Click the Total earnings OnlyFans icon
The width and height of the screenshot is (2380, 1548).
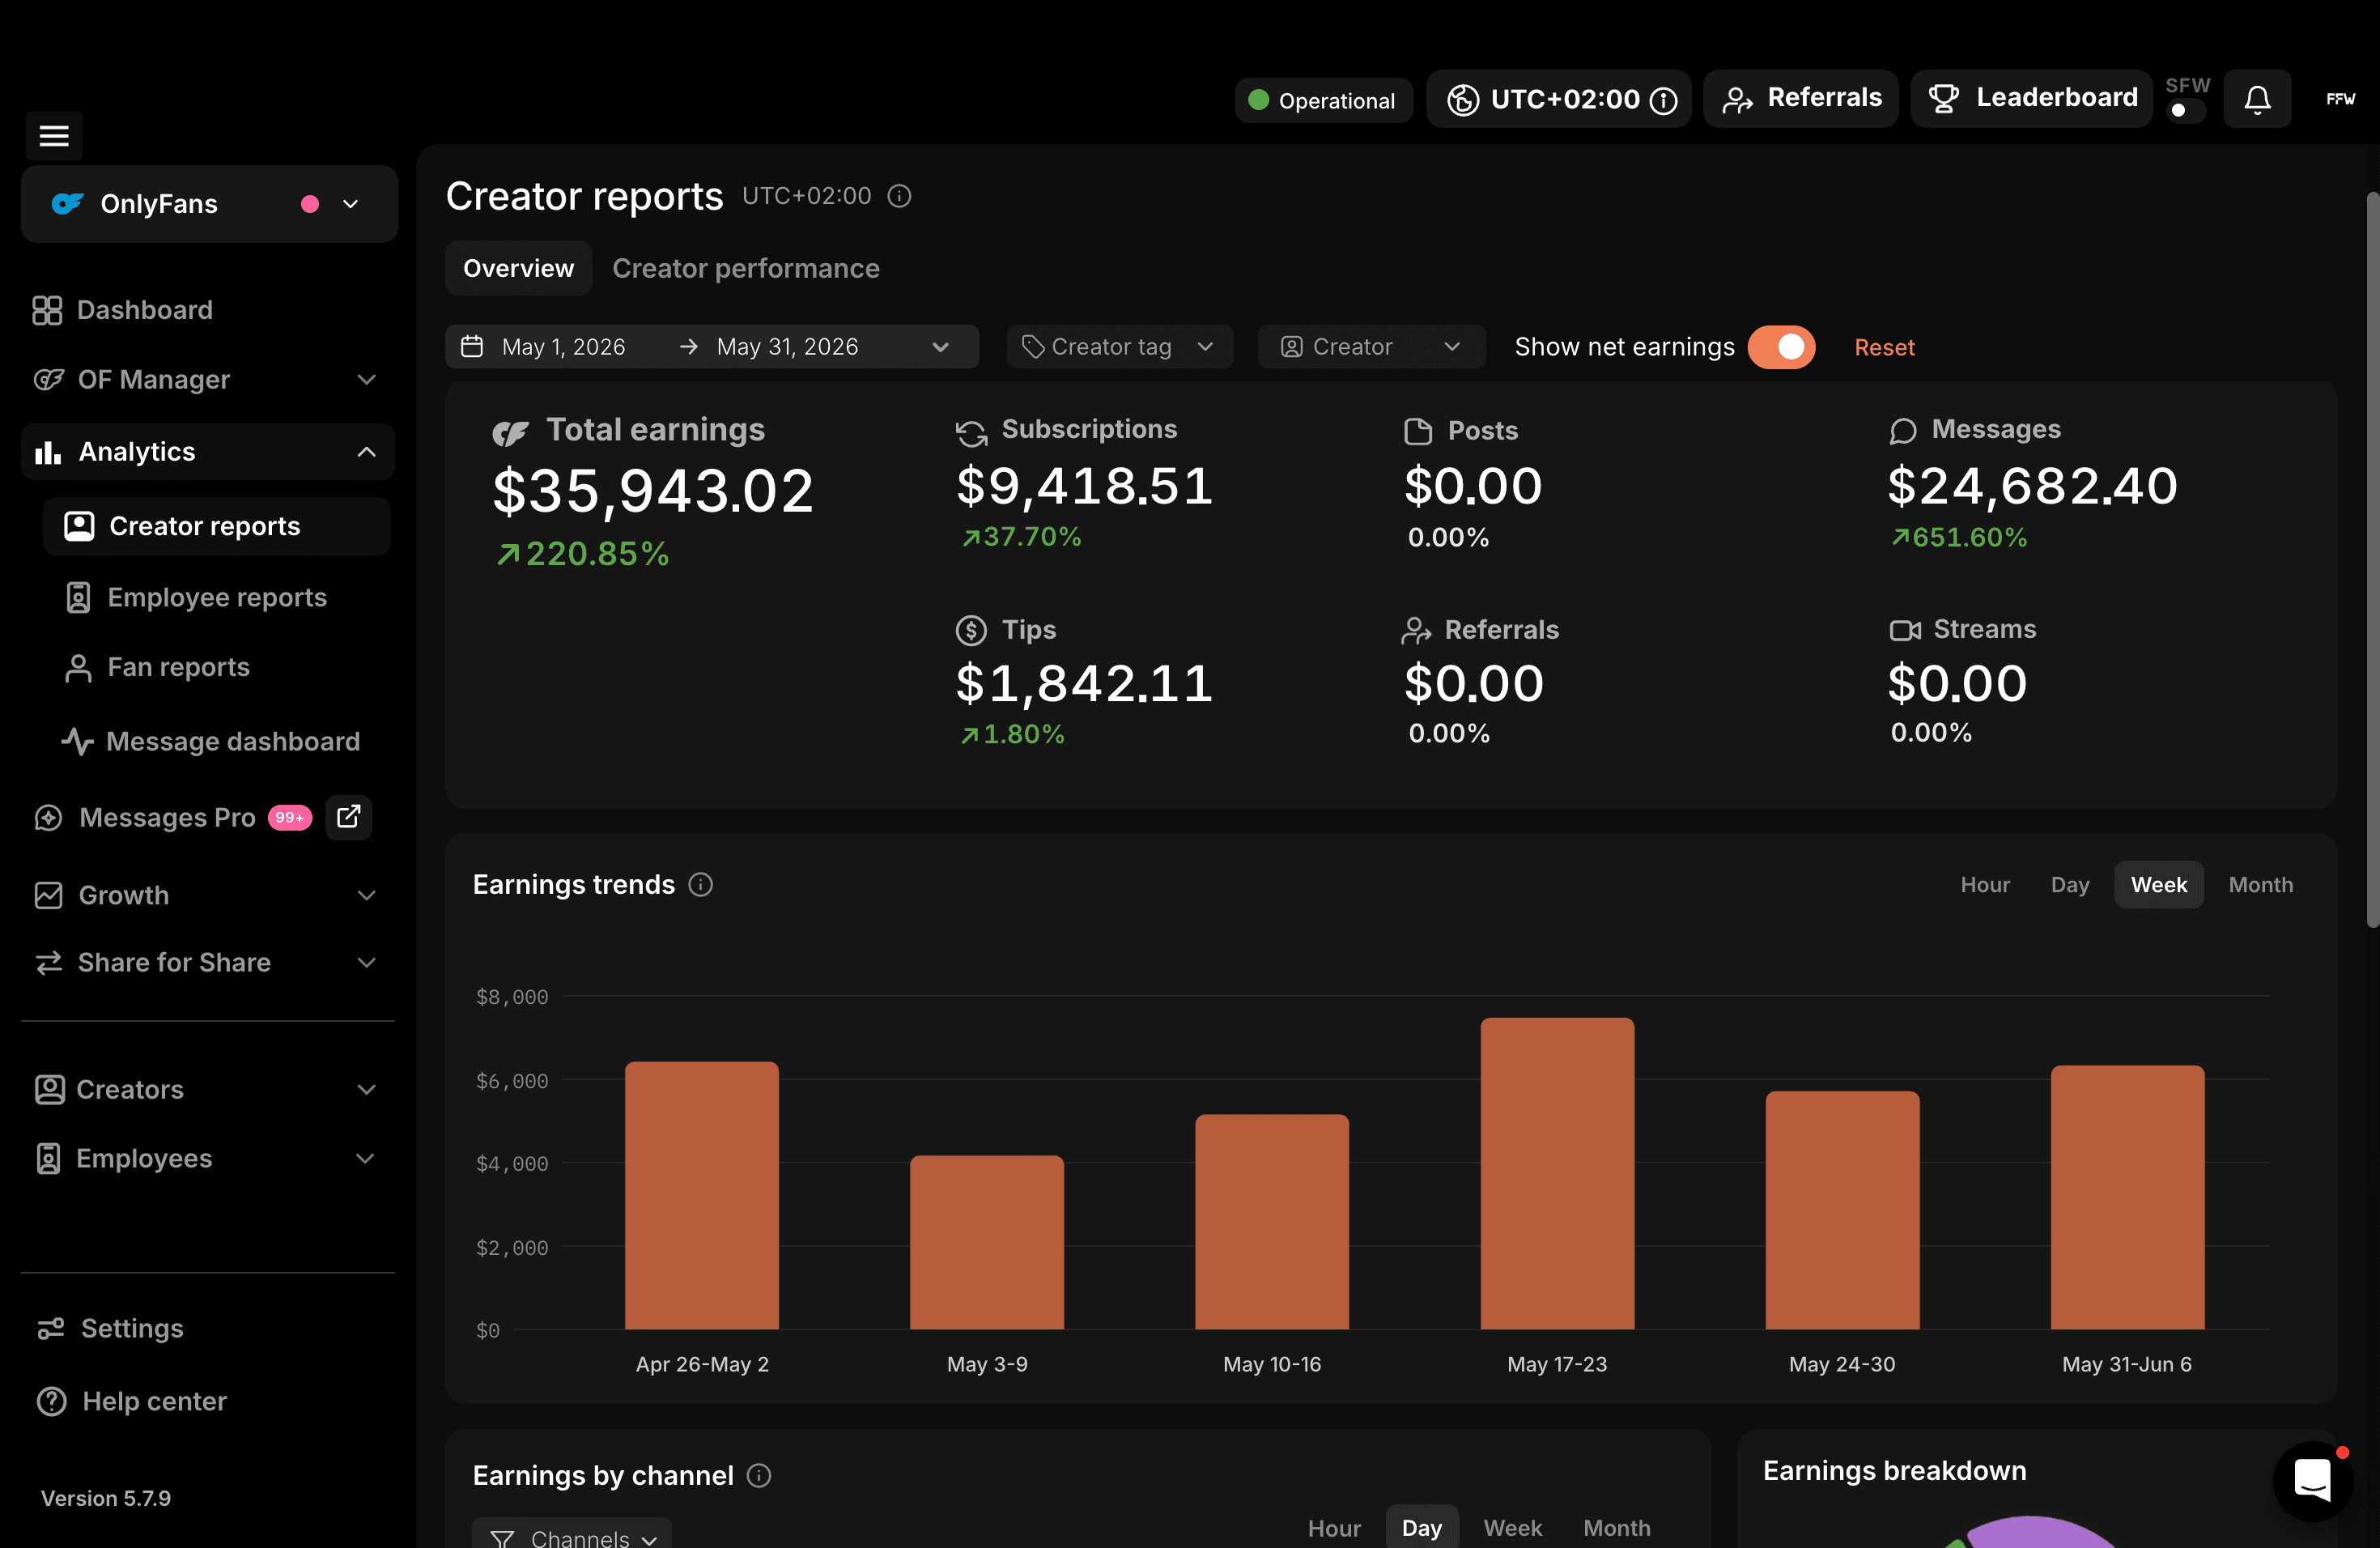510,432
